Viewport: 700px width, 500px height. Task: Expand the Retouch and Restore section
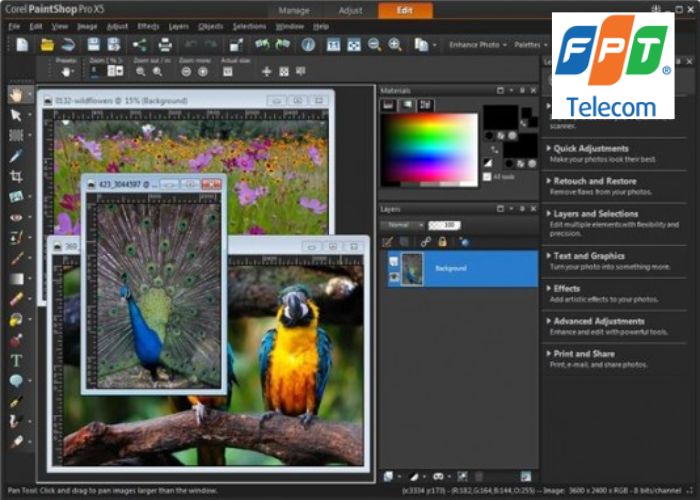coord(595,181)
